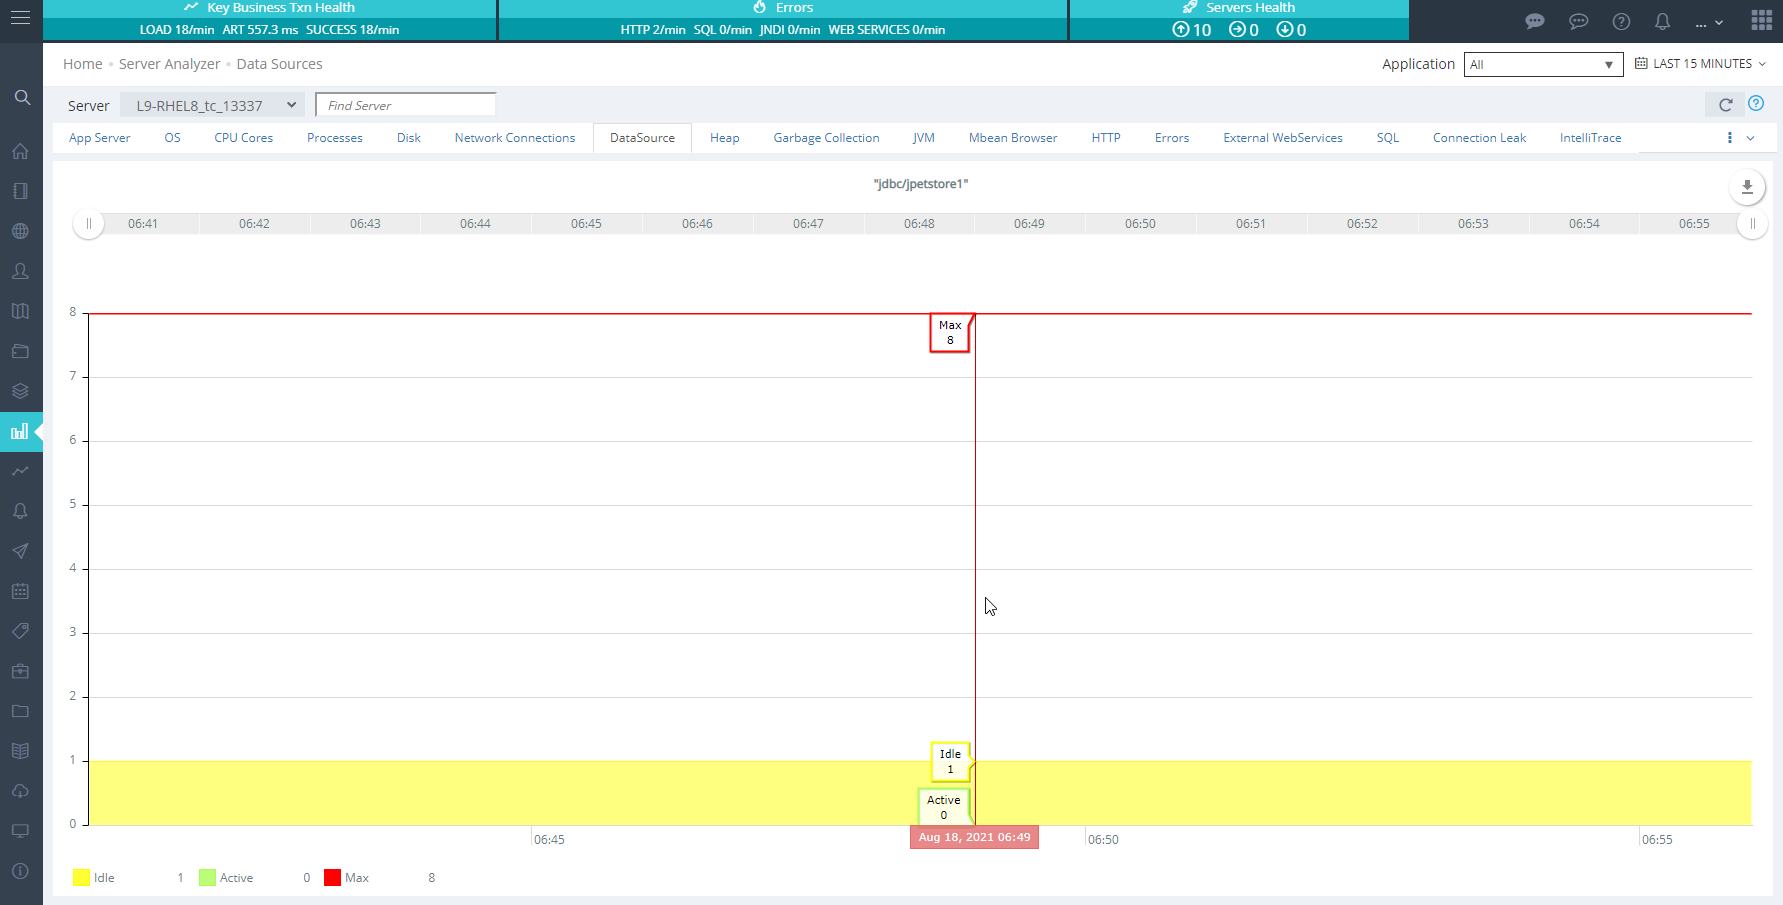Switch to the JVM tab
The image size is (1783, 905).
tap(923, 138)
